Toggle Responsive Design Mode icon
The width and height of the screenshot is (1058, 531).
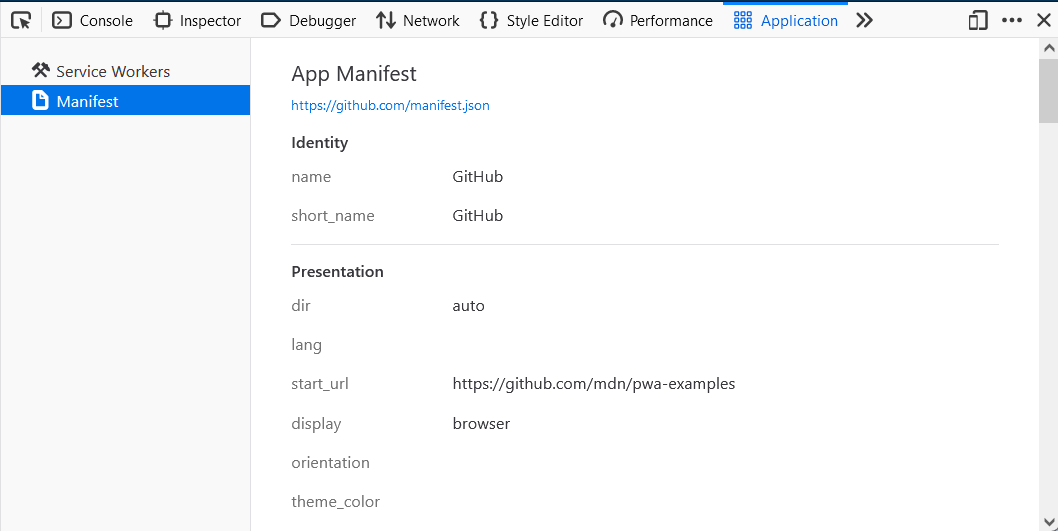click(978, 20)
